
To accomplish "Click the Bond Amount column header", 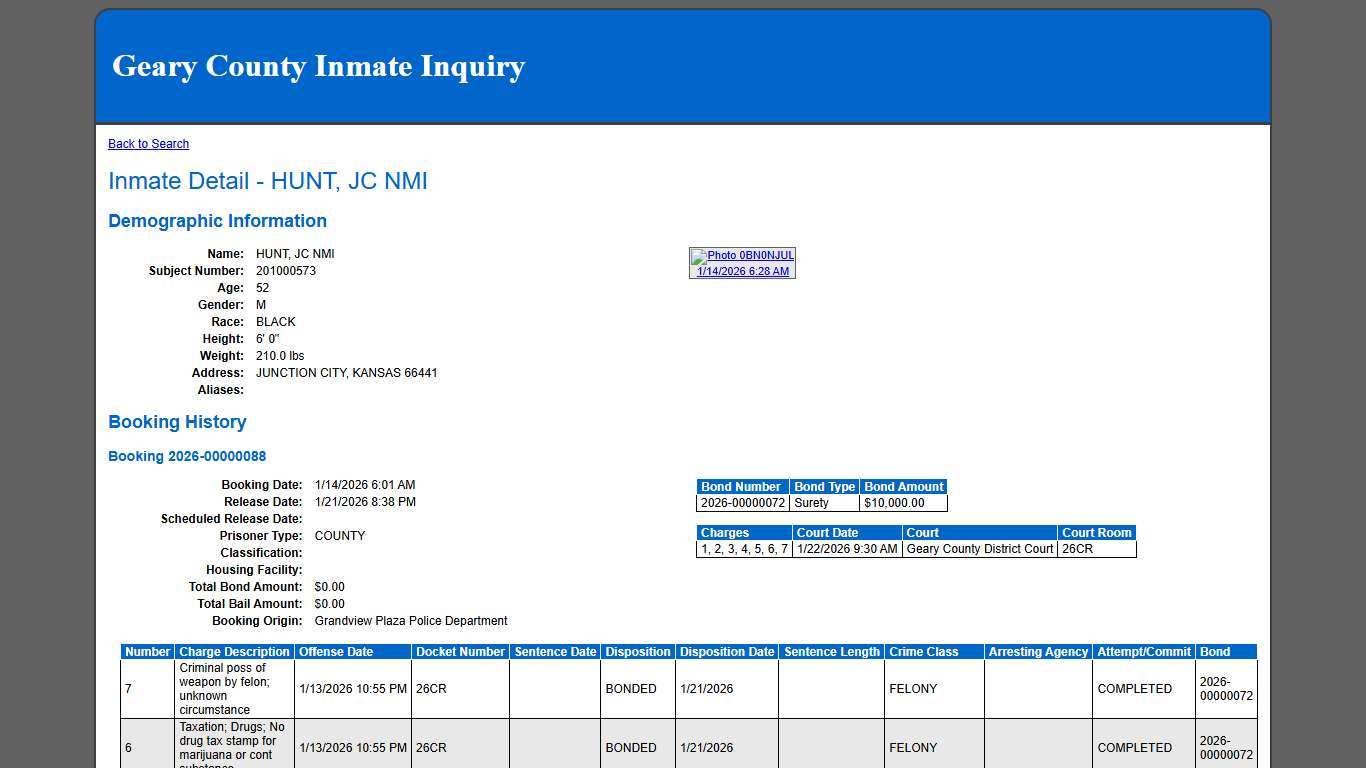I will click(903, 486).
